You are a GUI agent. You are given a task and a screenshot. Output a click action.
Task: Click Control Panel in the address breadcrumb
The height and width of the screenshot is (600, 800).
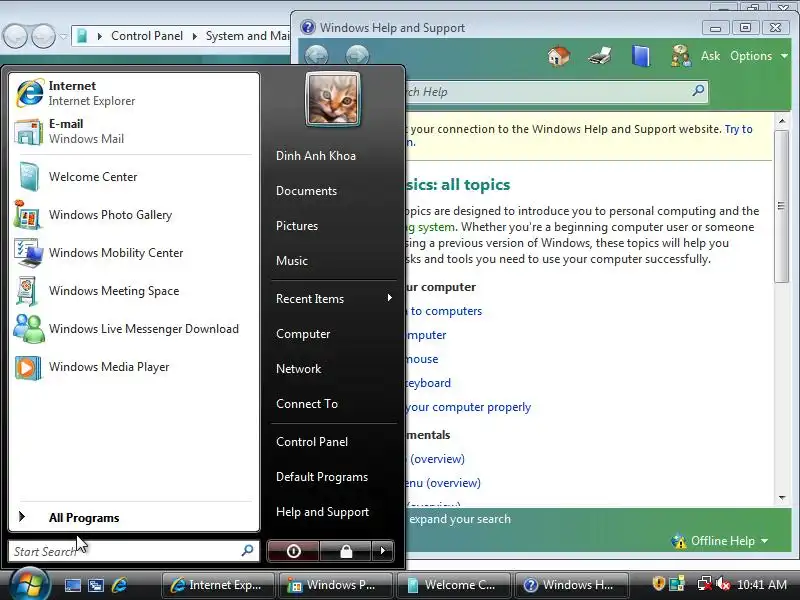point(147,36)
